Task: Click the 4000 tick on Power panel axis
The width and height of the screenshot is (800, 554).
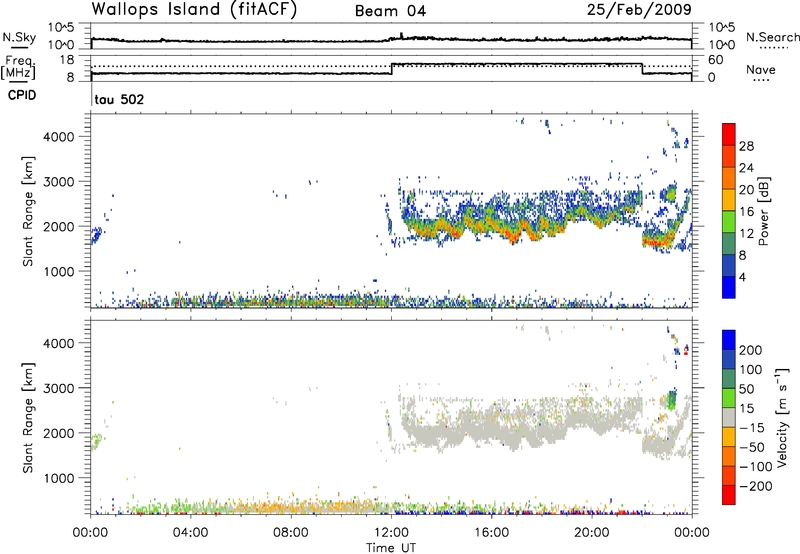Action: point(59,137)
